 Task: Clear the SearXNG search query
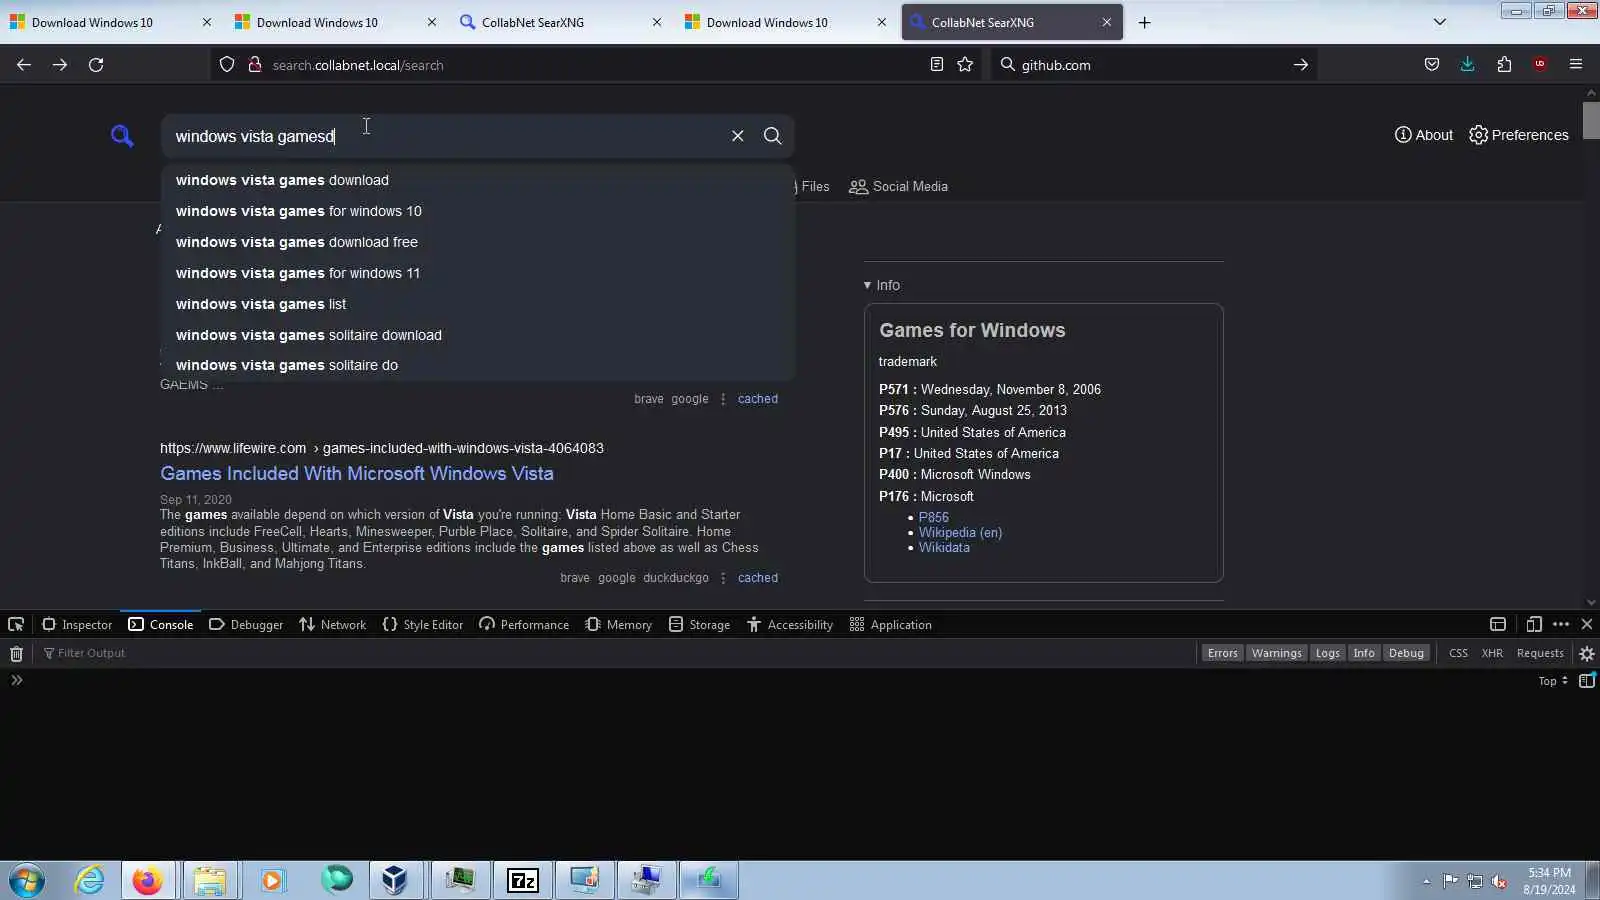click(x=738, y=136)
